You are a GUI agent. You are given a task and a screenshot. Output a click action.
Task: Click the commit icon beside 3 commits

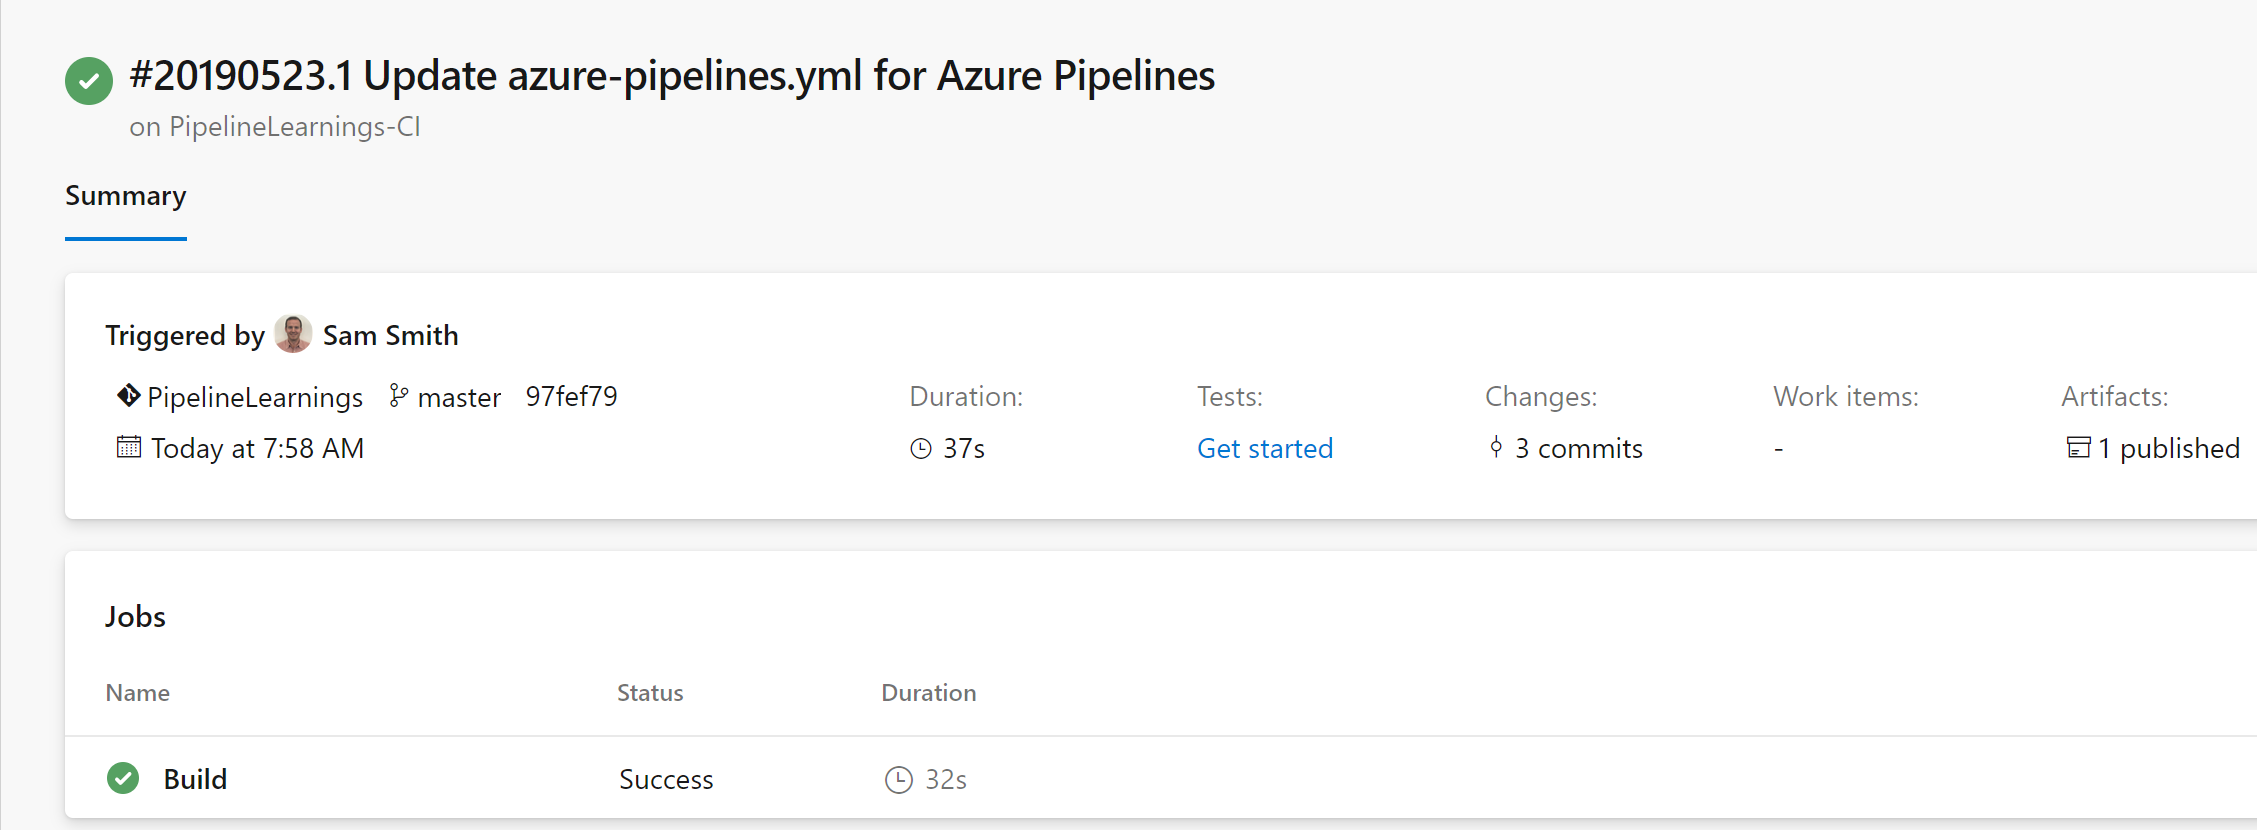coord(1496,447)
